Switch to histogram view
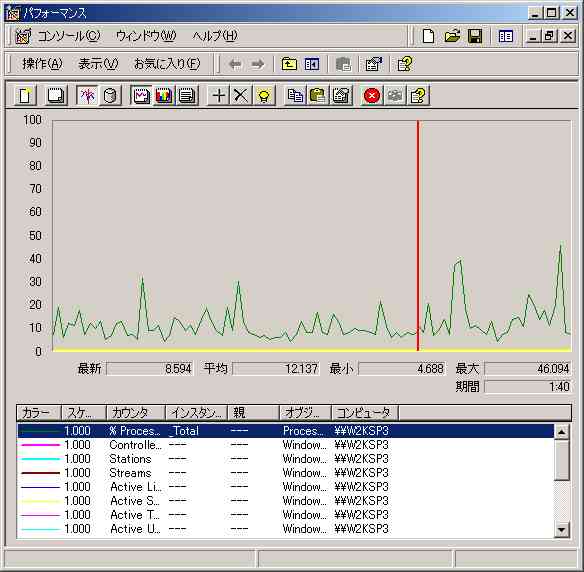This screenshot has width=584, height=572. click(x=164, y=95)
